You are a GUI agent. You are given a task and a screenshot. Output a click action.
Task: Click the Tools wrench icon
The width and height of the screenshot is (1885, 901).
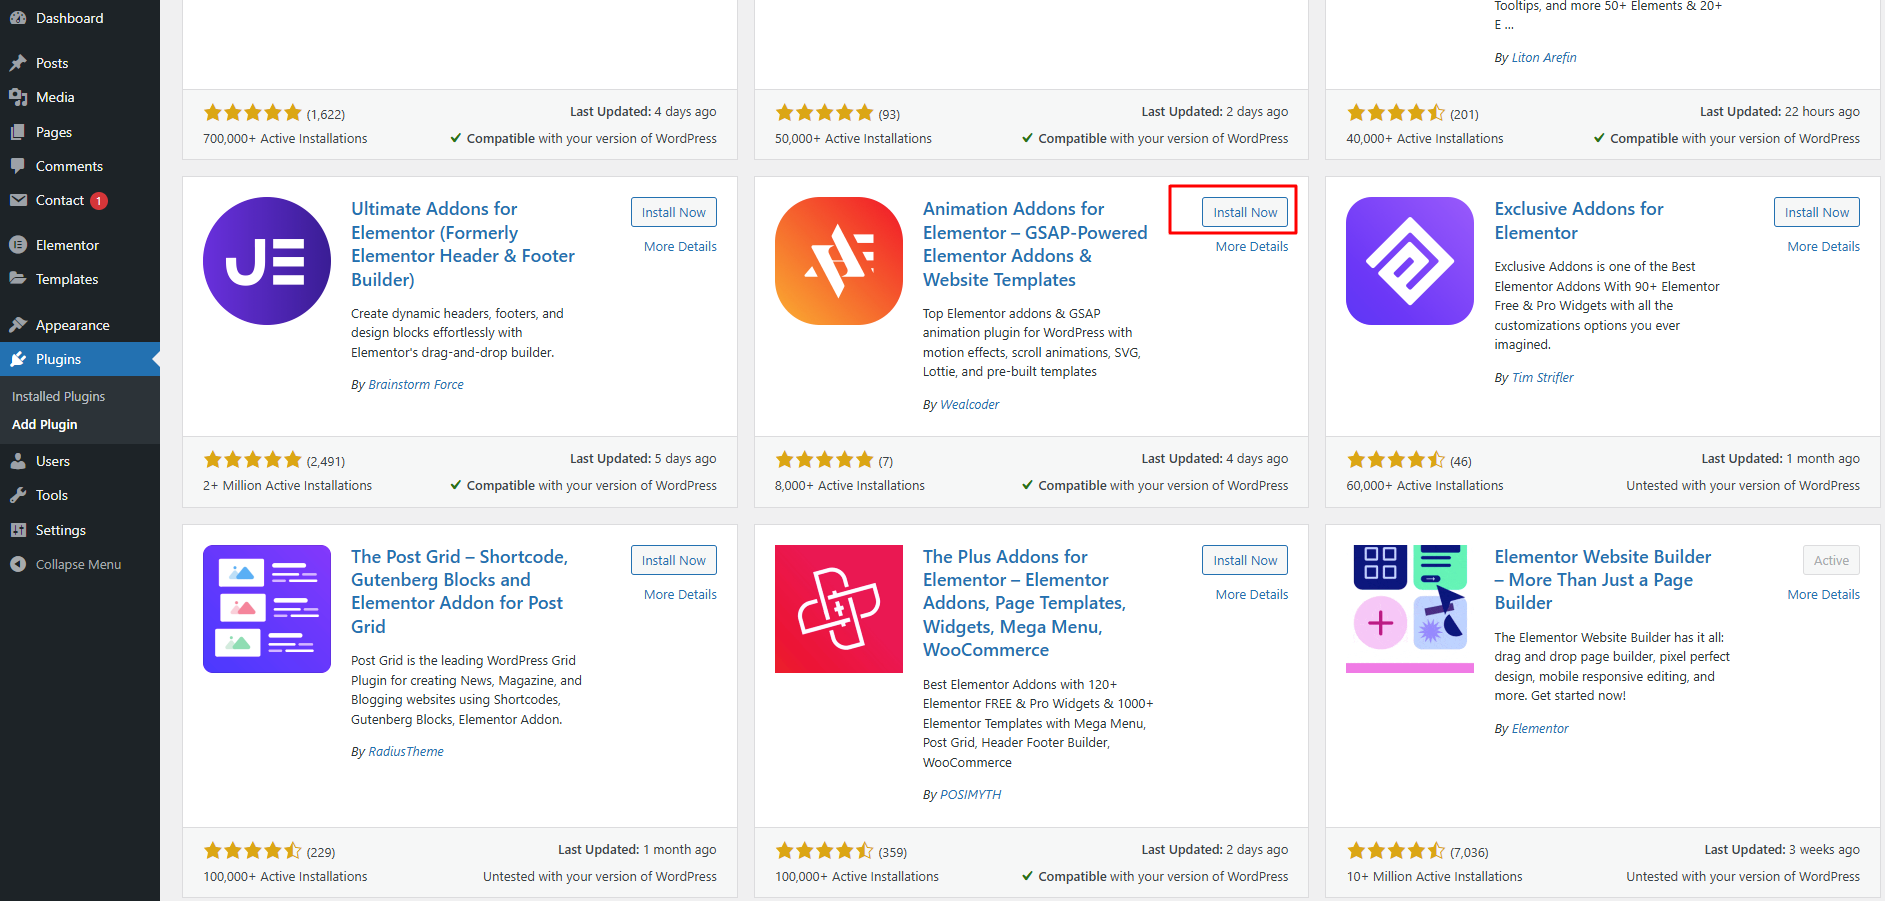(18, 495)
